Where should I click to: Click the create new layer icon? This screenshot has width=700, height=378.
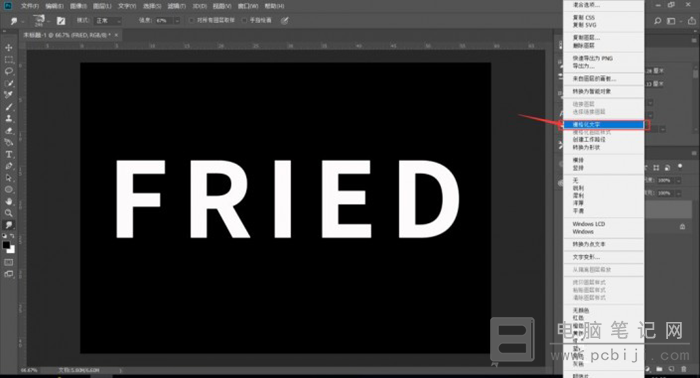point(671,369)
